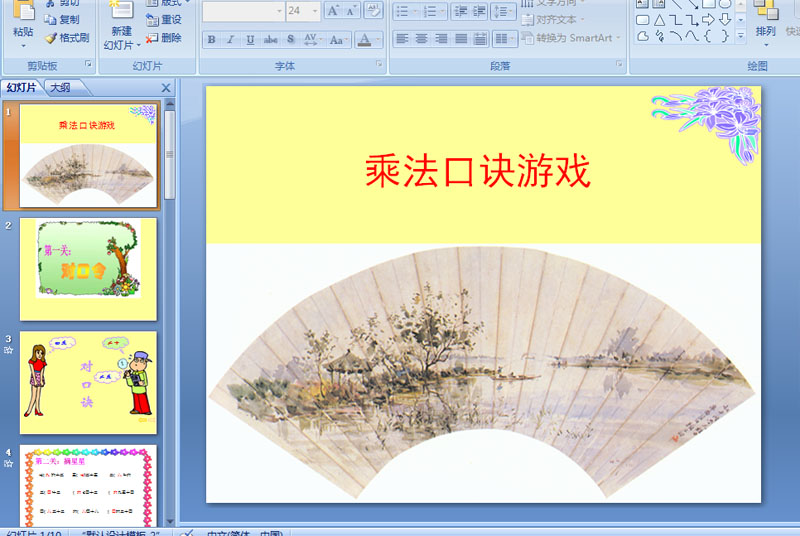The image size is (800, 536).
Task: Select the down arrow shape
Action: click(x=724, y=20)
